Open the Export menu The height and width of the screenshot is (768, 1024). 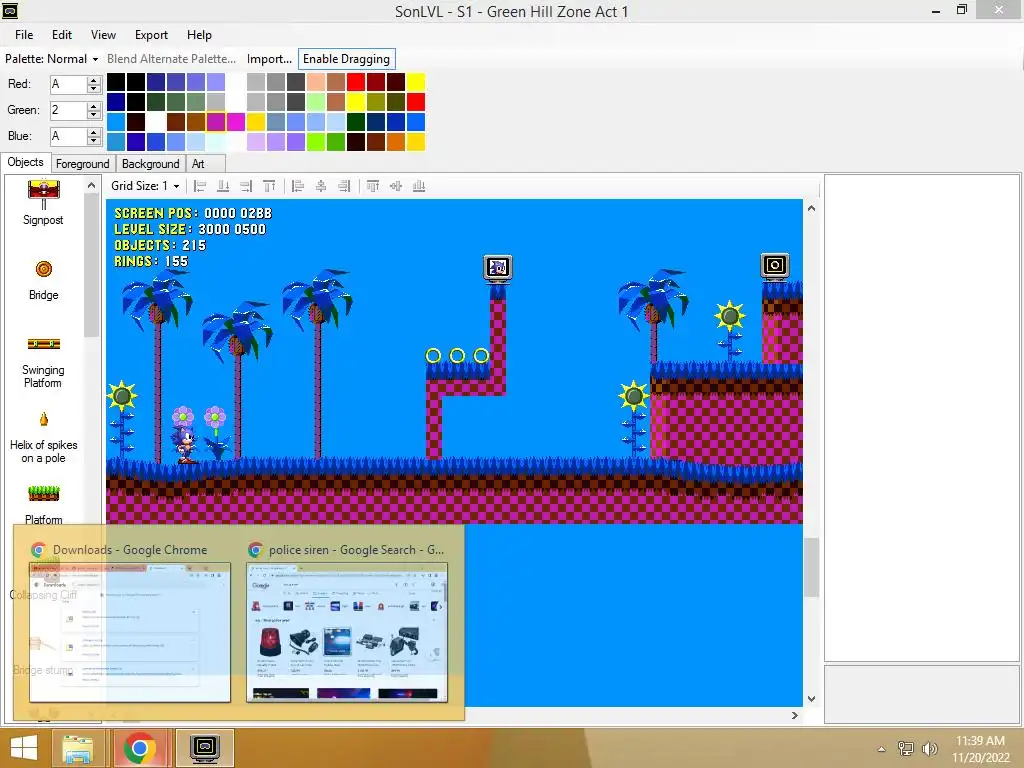pos(152,35)
